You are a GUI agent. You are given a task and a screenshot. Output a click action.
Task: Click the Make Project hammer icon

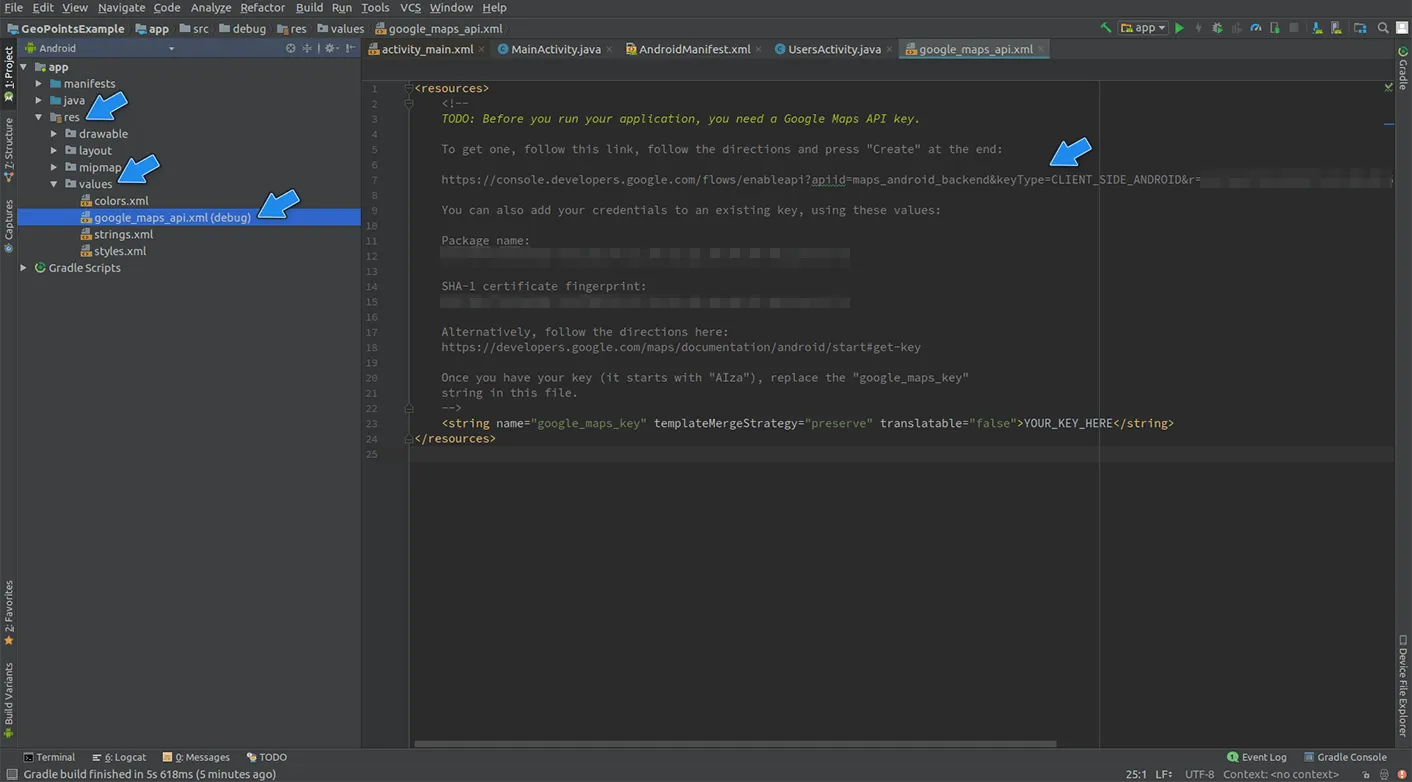1106,28
